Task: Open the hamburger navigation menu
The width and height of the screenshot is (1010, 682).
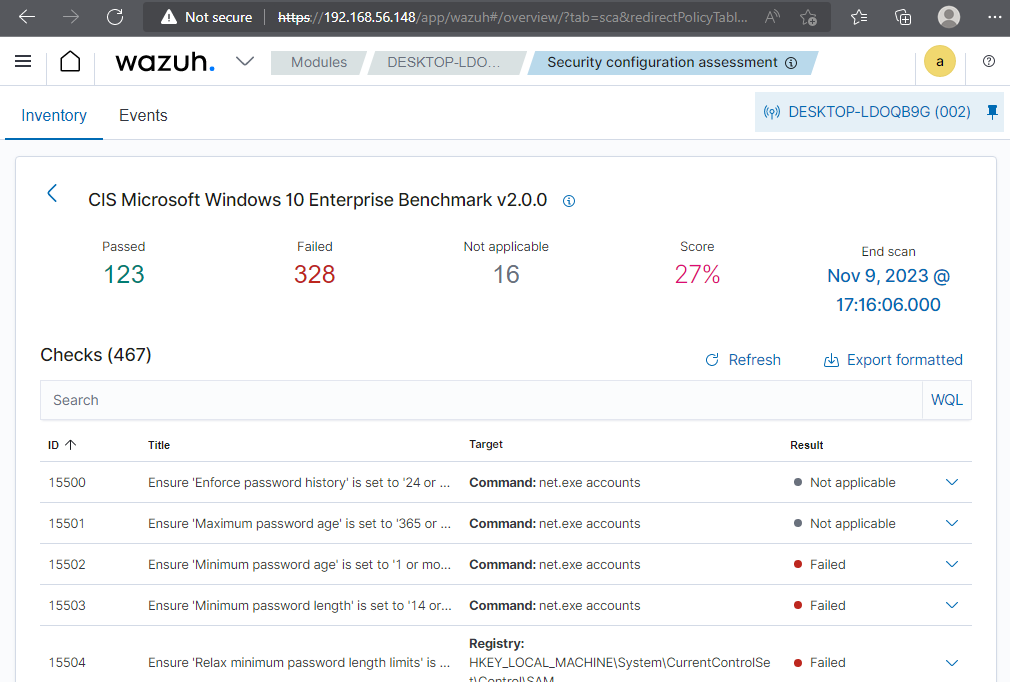Action: coord(23,61)
